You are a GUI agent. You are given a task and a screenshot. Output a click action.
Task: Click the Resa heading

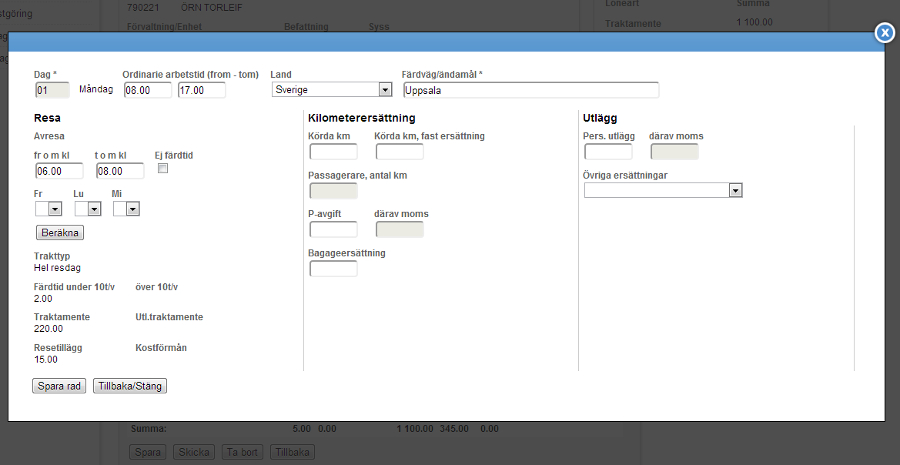(x=47, y=118)
